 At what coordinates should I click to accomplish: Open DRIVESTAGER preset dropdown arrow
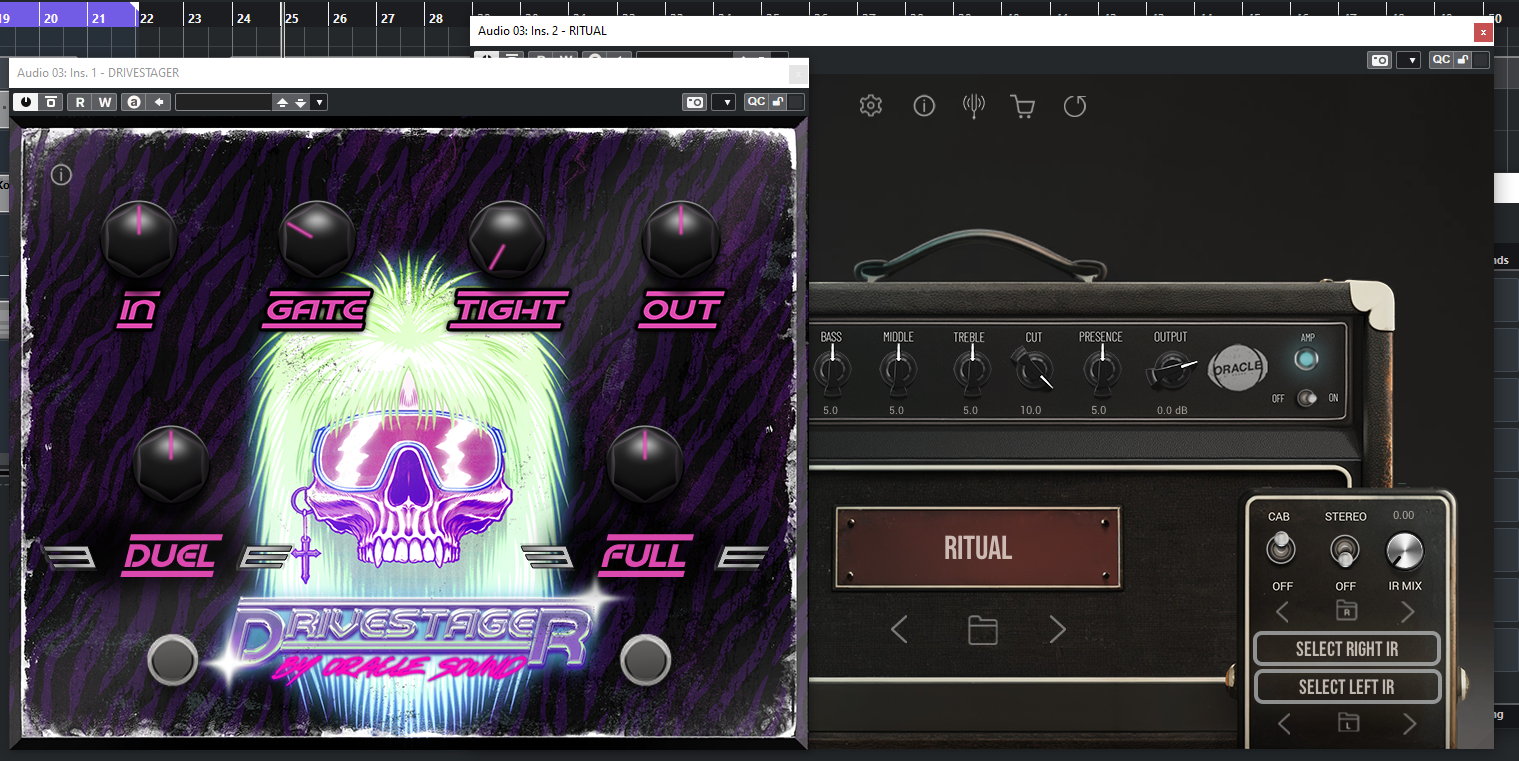point(319,102)
